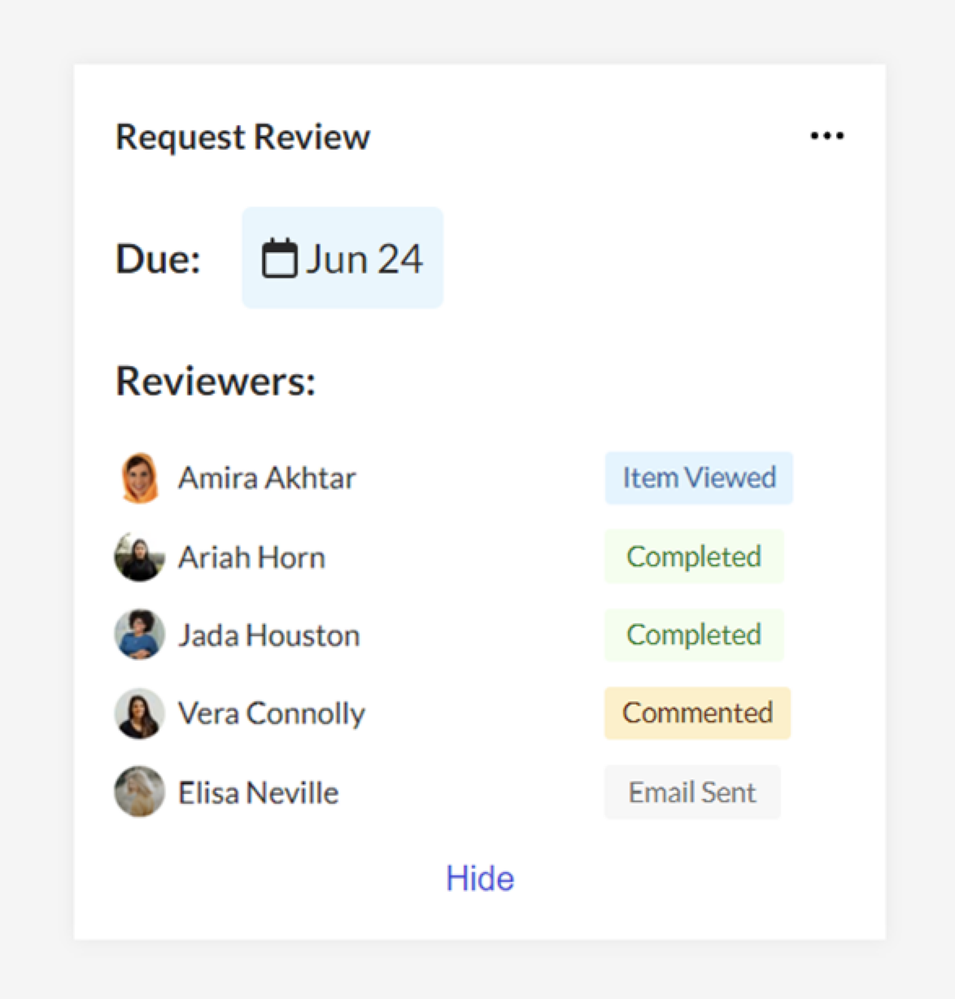Click the Request Review title

pyautogui.click(x=243, y=137)
